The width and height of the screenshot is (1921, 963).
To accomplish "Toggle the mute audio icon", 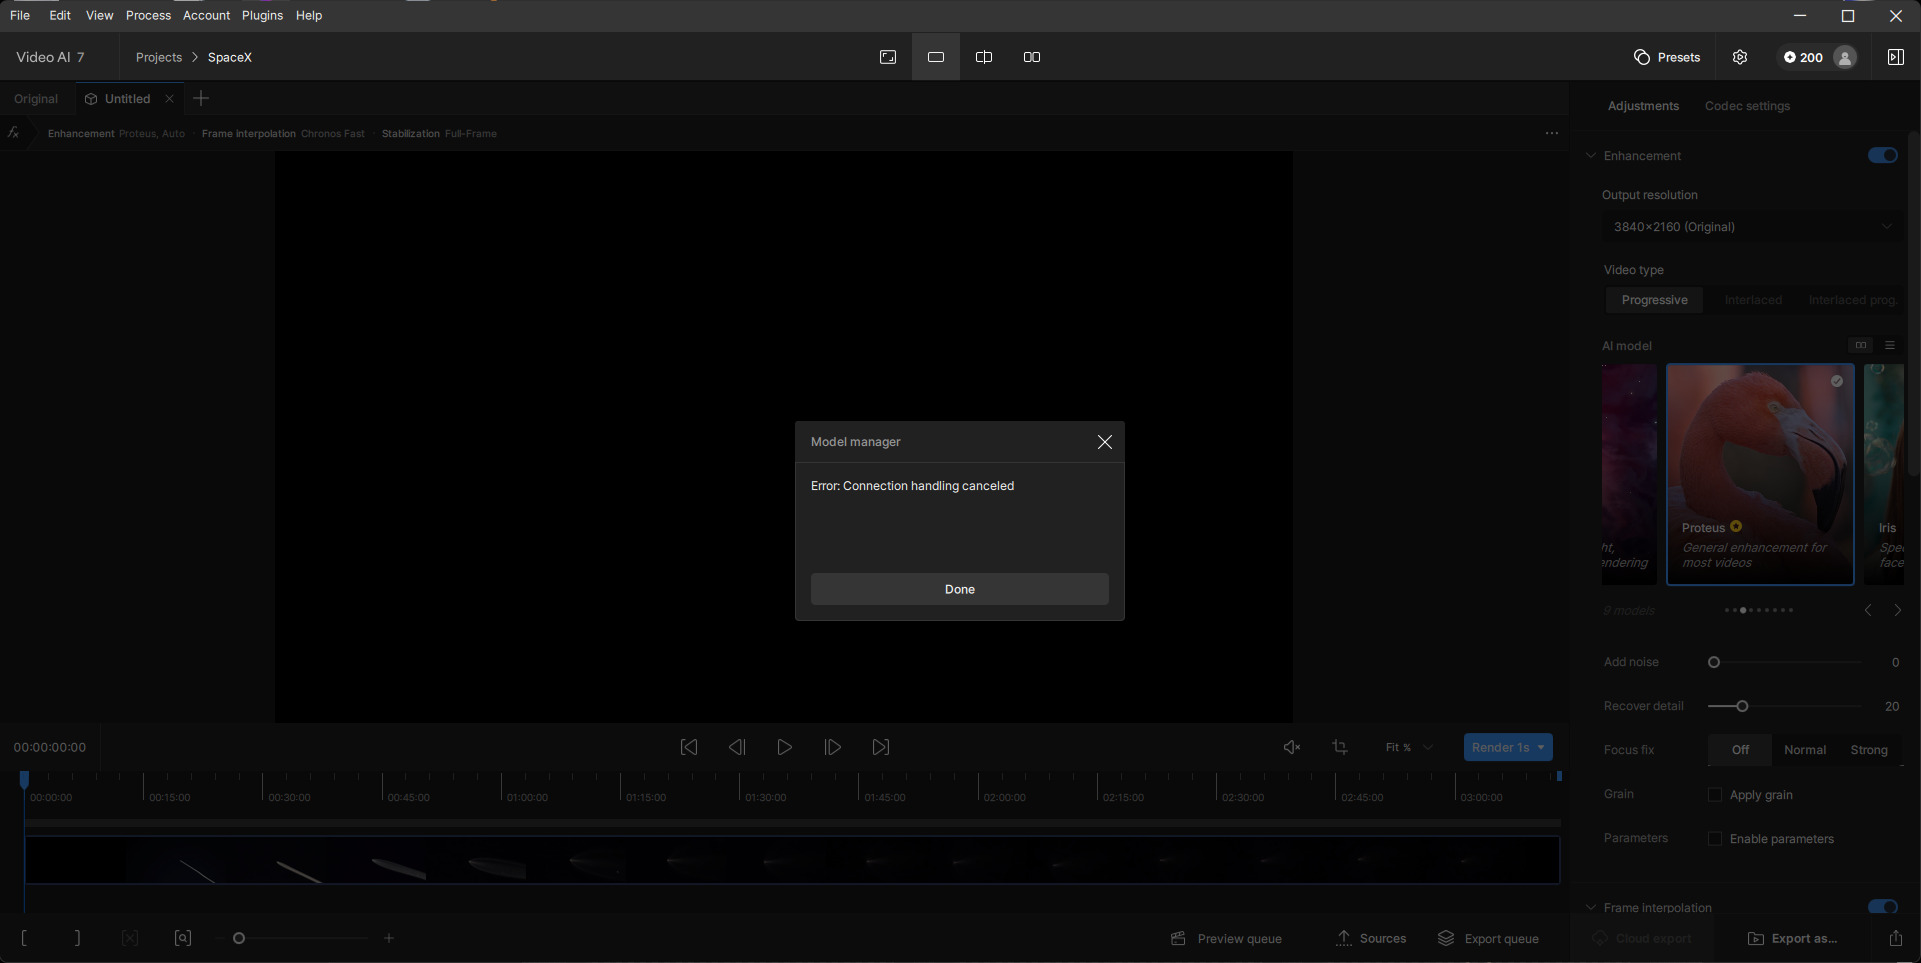I will click(x=1292, y=747).
